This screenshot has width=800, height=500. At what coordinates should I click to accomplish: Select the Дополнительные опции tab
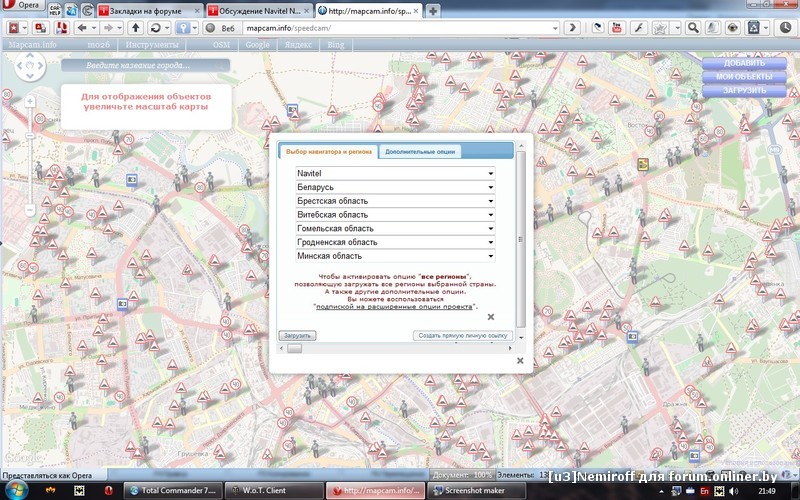point(420,152)
